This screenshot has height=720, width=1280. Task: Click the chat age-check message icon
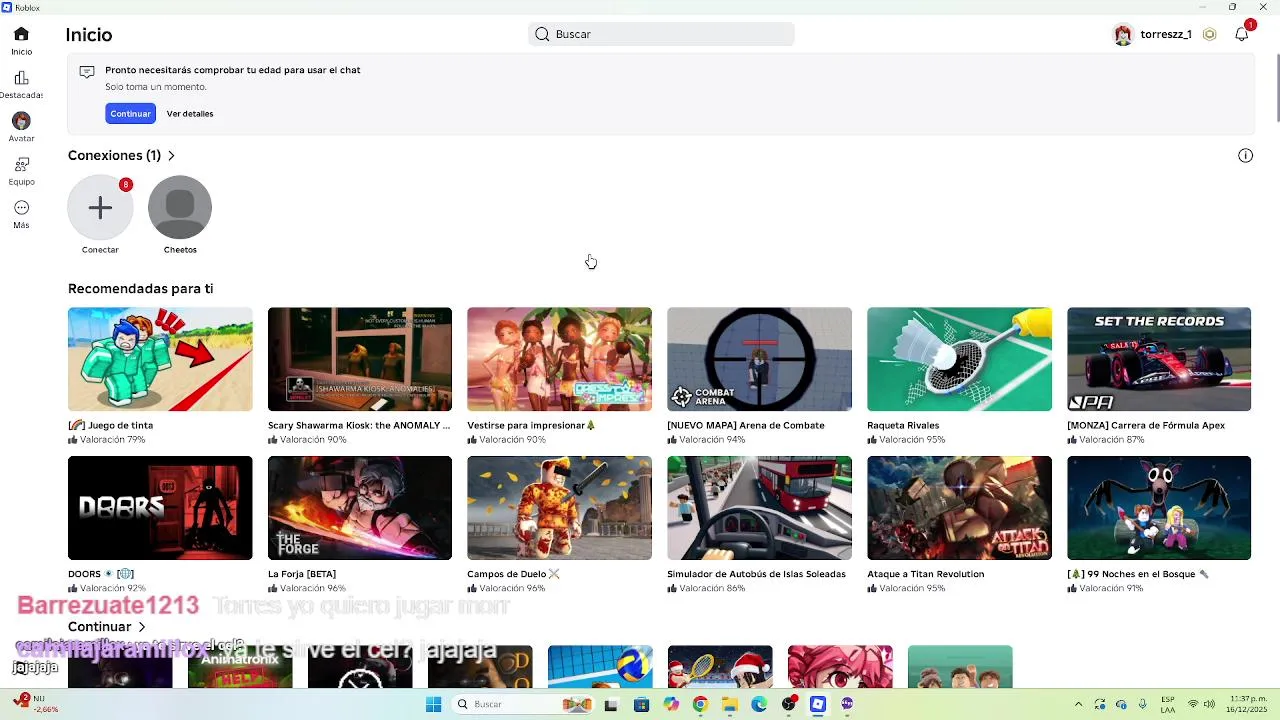click(87, 72)
